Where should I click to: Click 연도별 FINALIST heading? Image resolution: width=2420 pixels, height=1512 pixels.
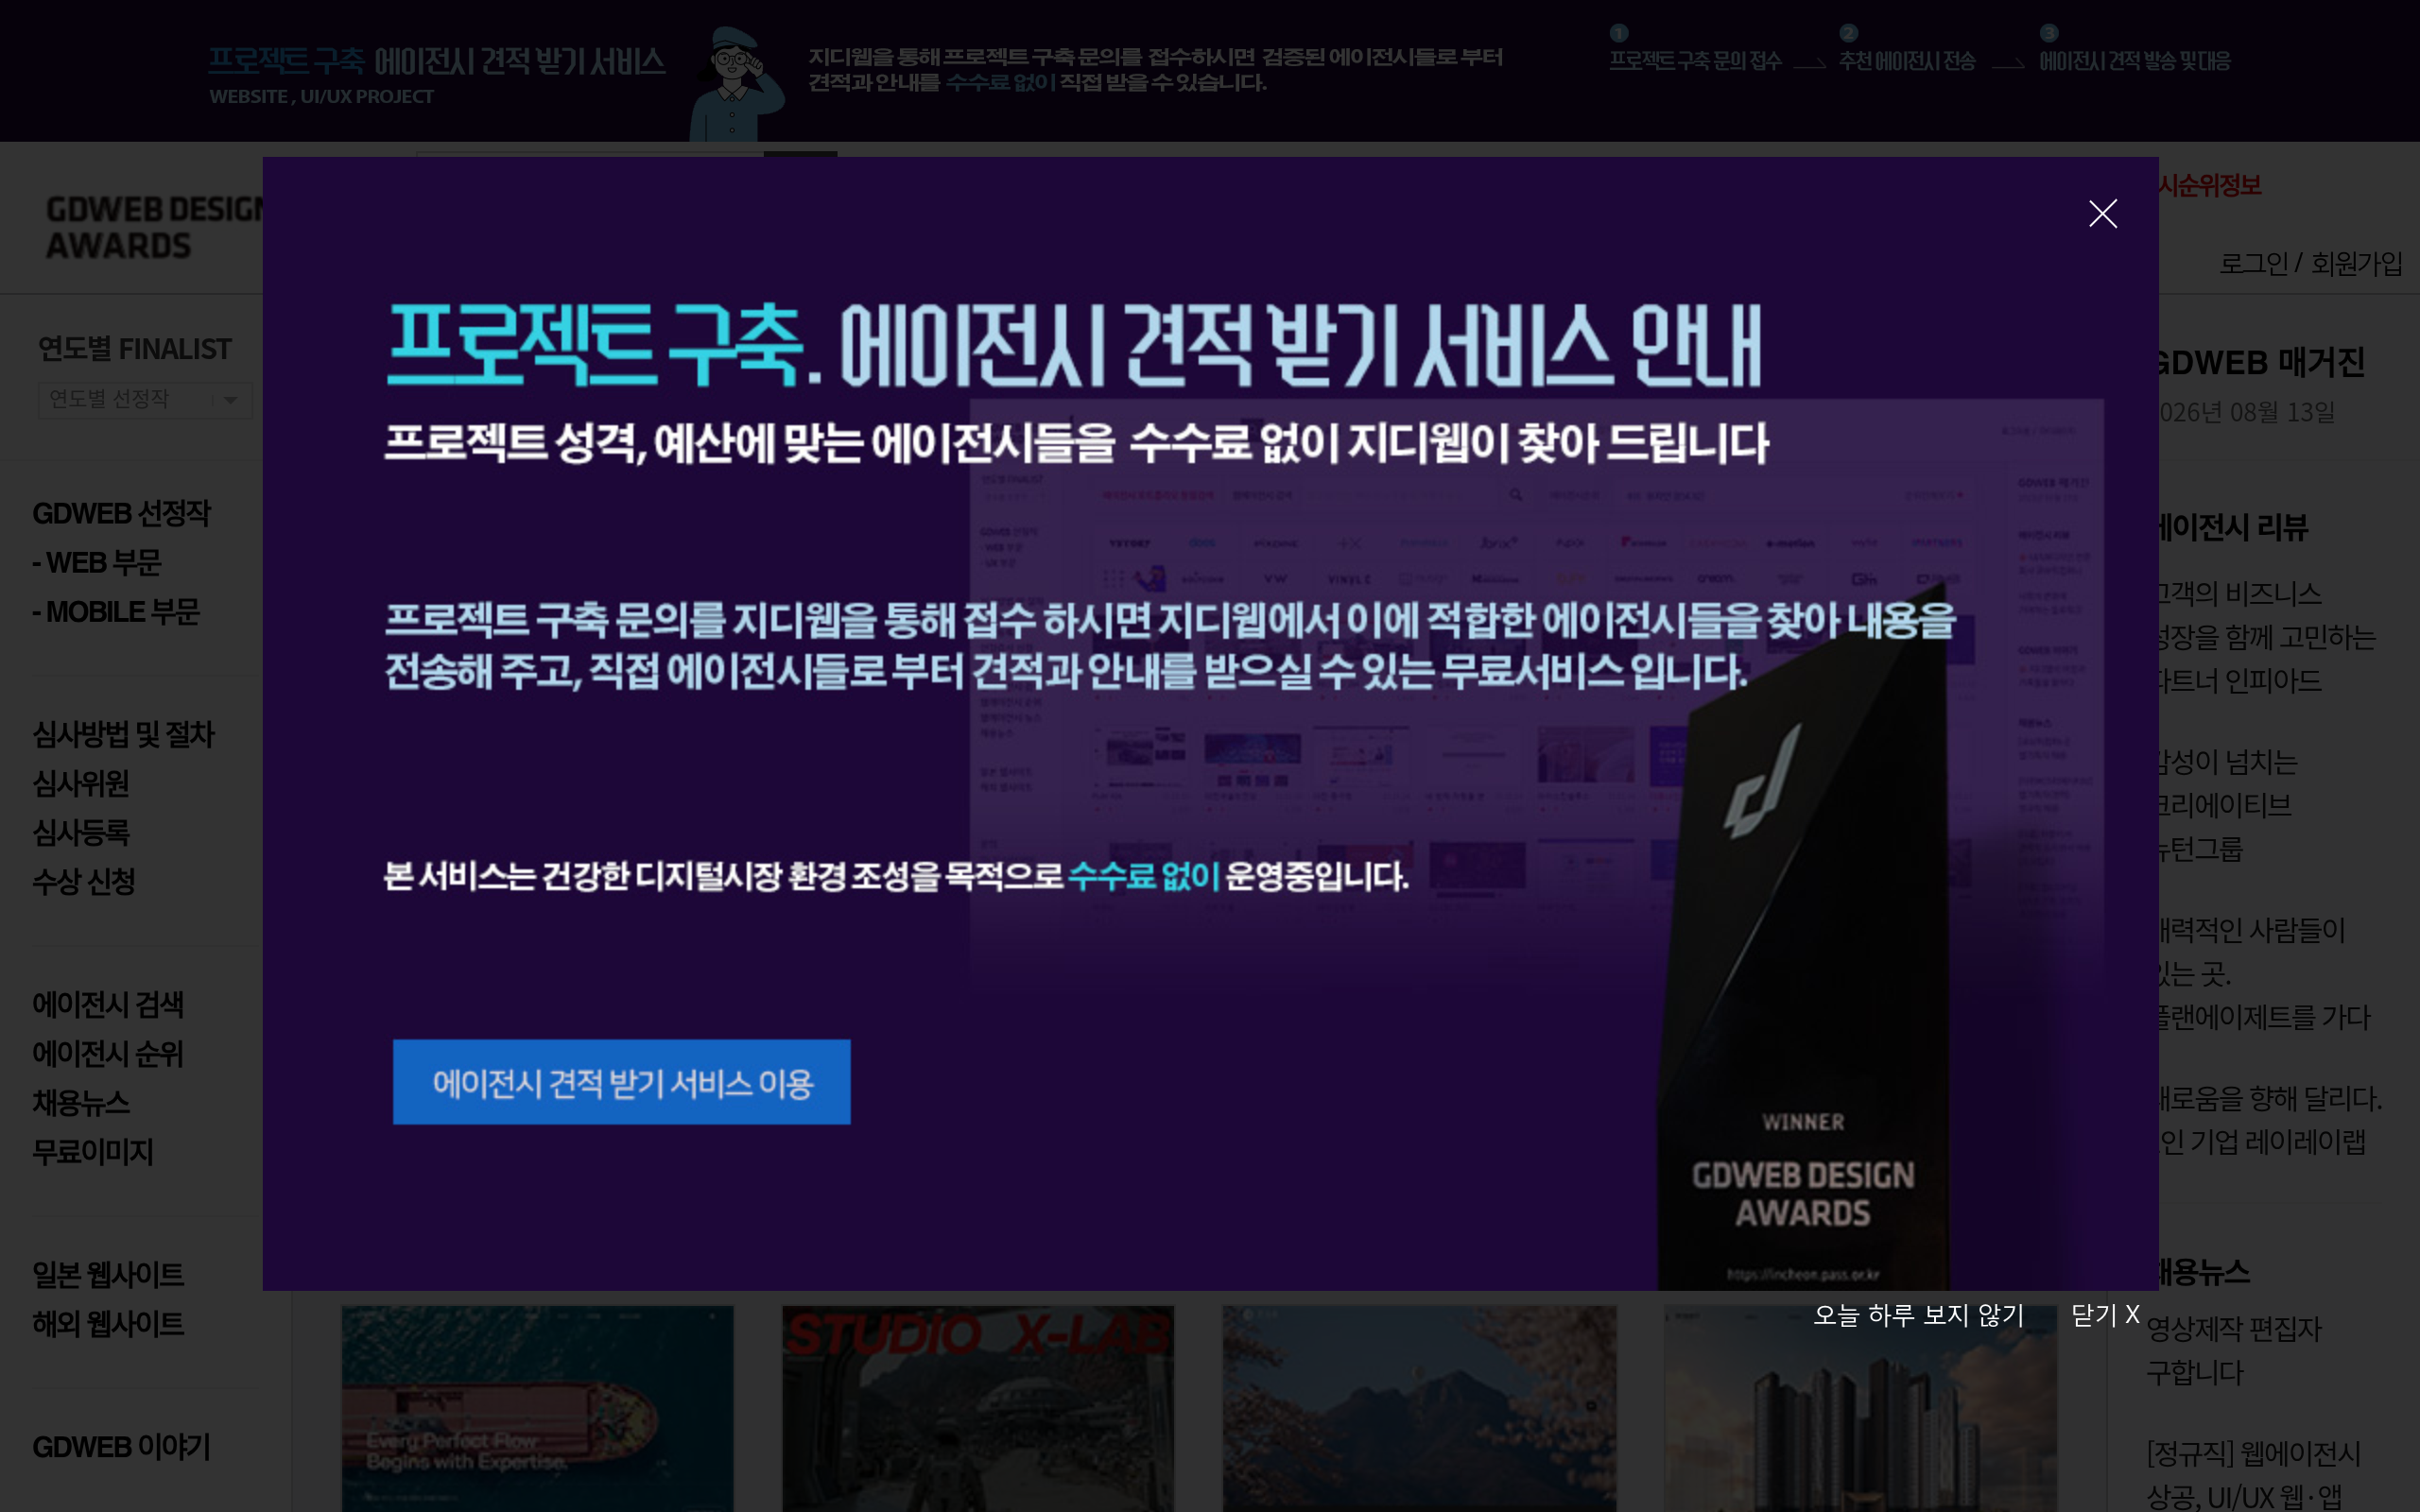click(134, 348)
